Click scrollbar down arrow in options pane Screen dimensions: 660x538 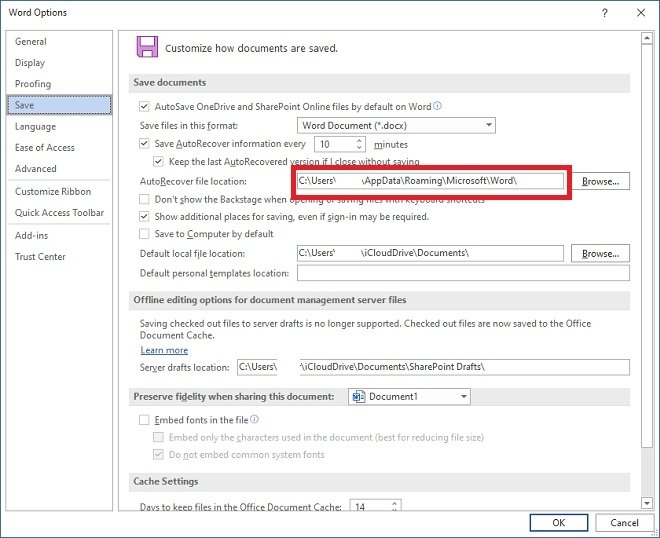(x=647, y=503)
